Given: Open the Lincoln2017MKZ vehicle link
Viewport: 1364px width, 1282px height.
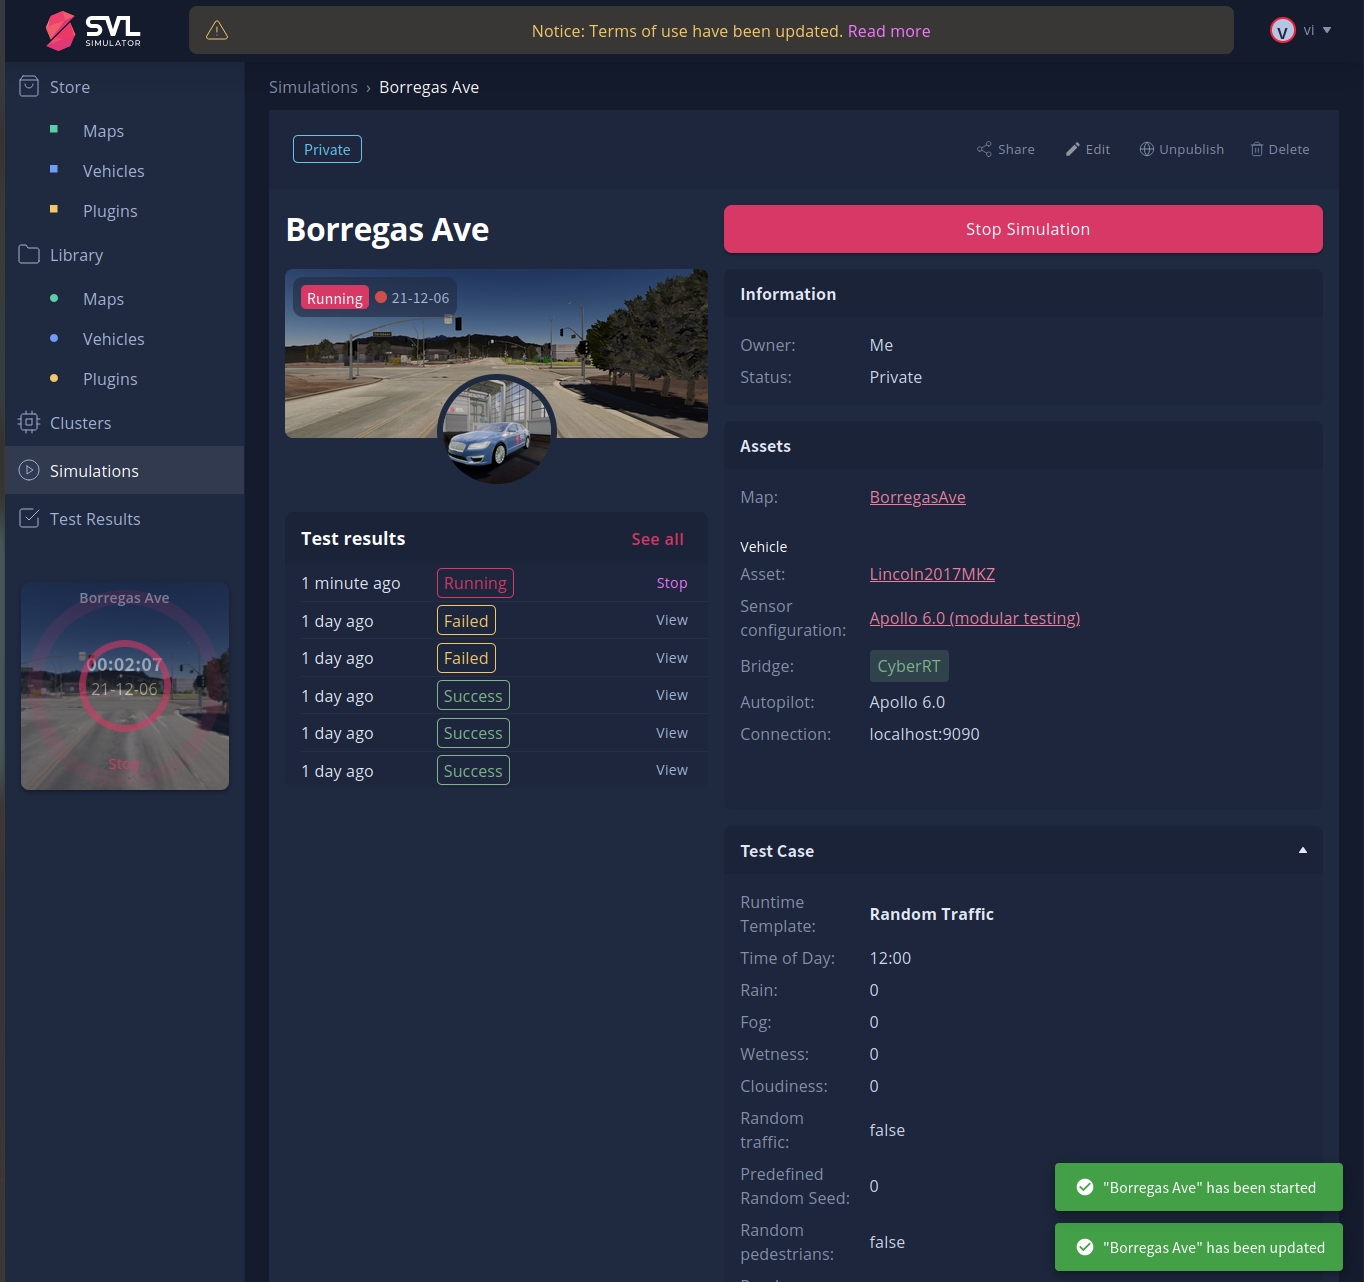Looking at the screenshot, I should (932, 574).
